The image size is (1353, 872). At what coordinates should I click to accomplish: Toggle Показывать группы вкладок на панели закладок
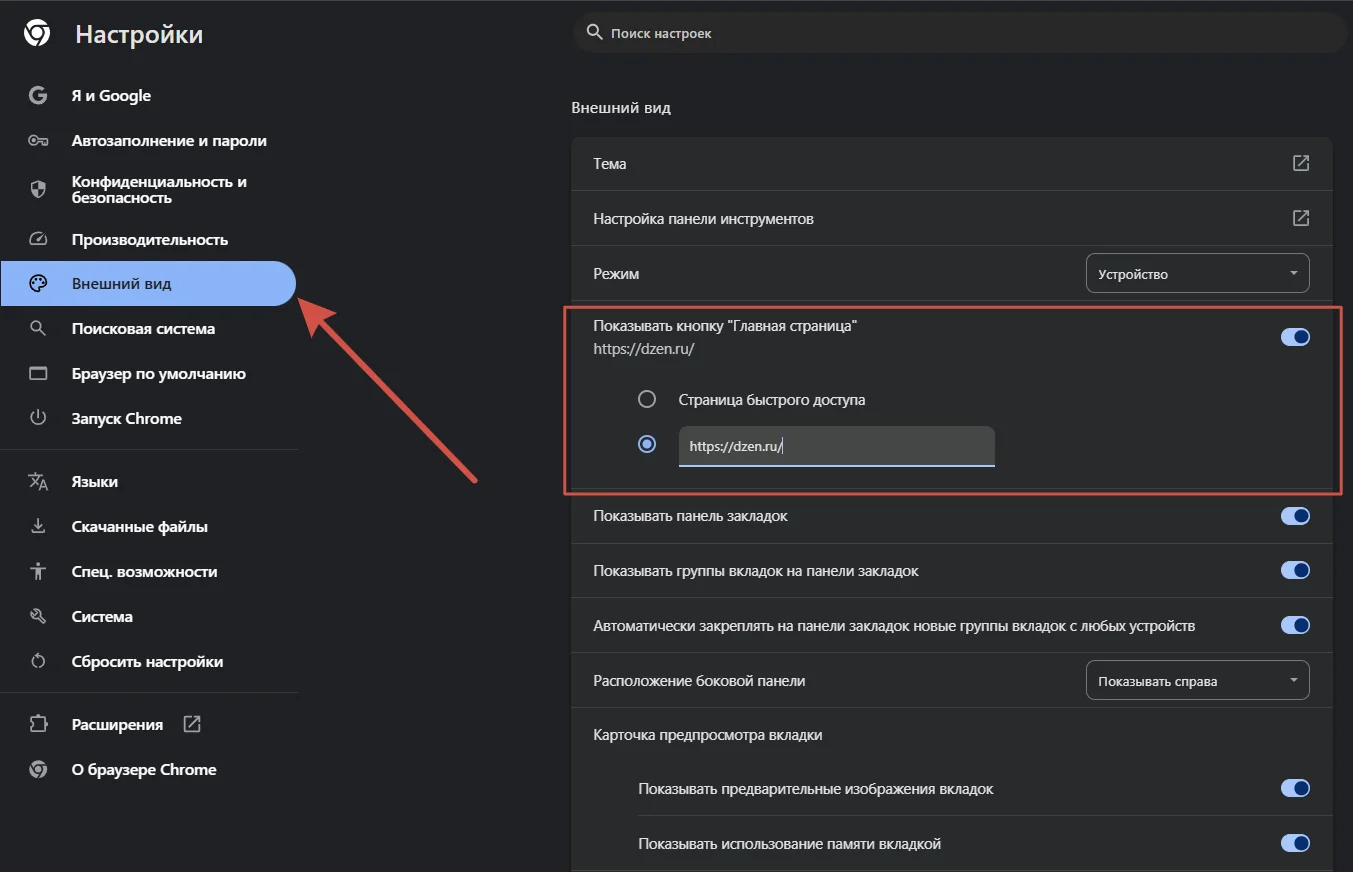[x=1295, y=571]
